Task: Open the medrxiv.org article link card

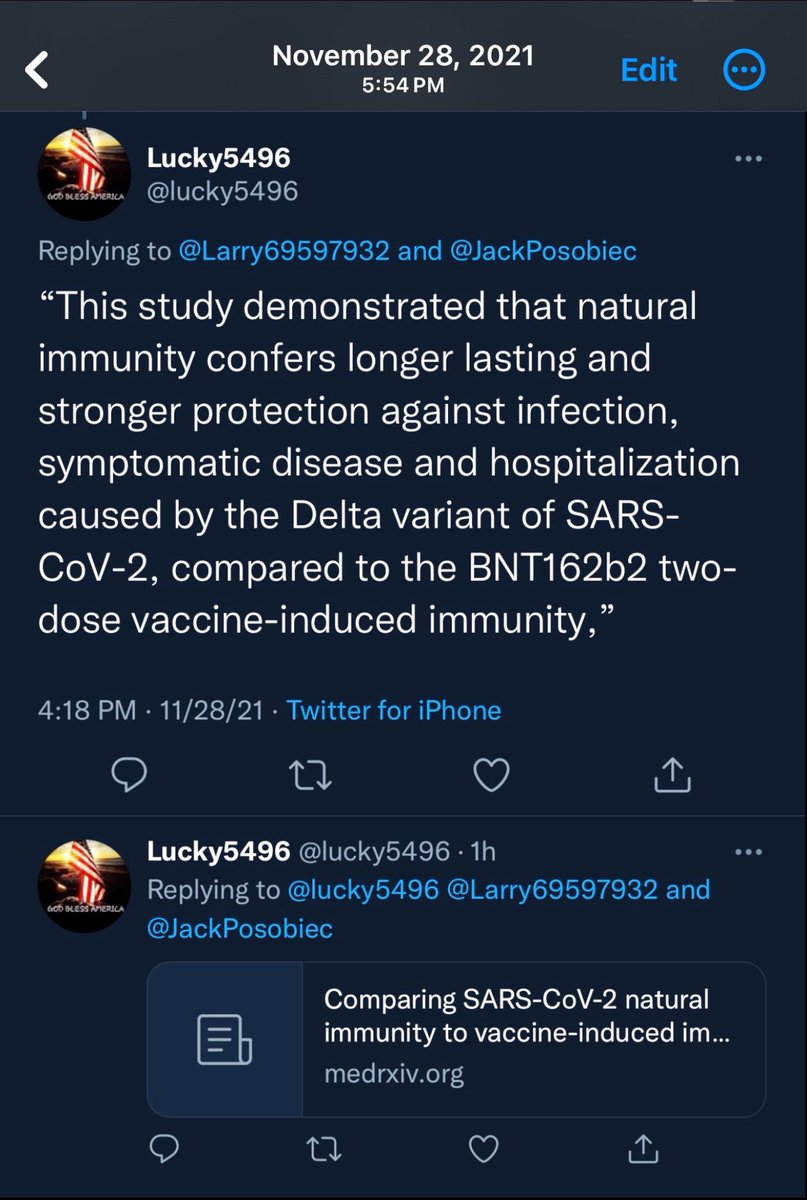Action: (x=456, y=1038)
